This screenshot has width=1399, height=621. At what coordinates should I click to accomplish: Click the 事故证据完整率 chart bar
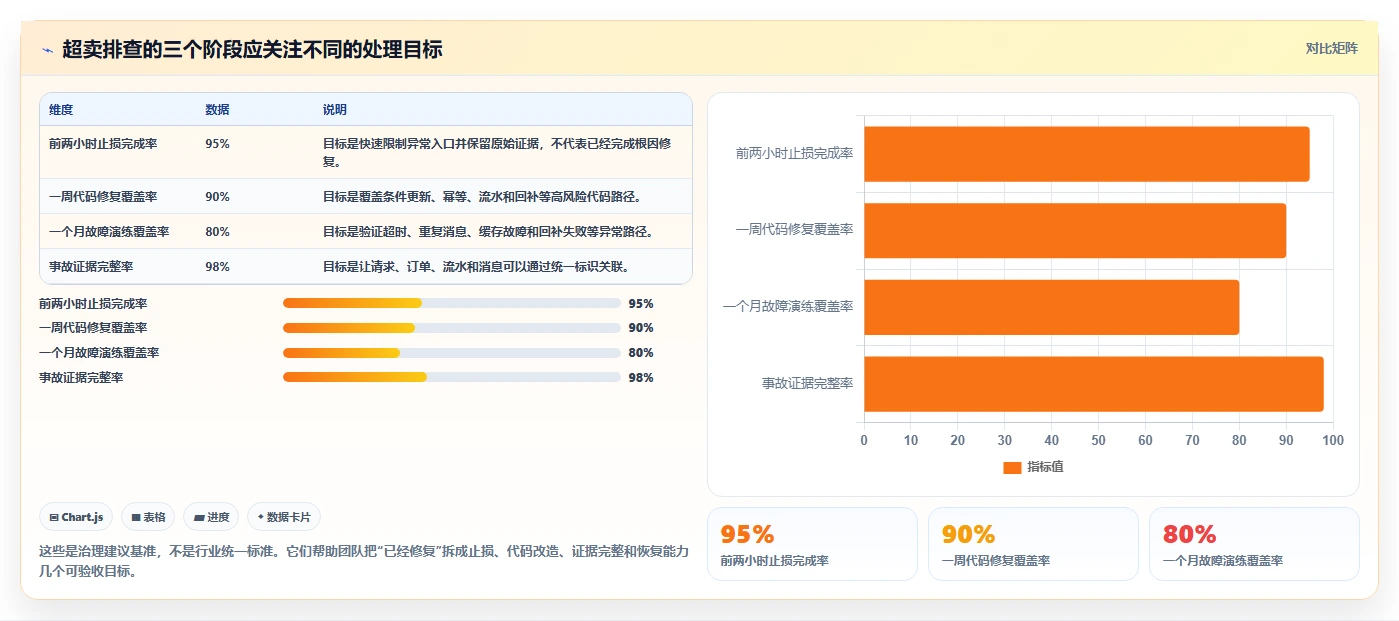[1093, 384]
